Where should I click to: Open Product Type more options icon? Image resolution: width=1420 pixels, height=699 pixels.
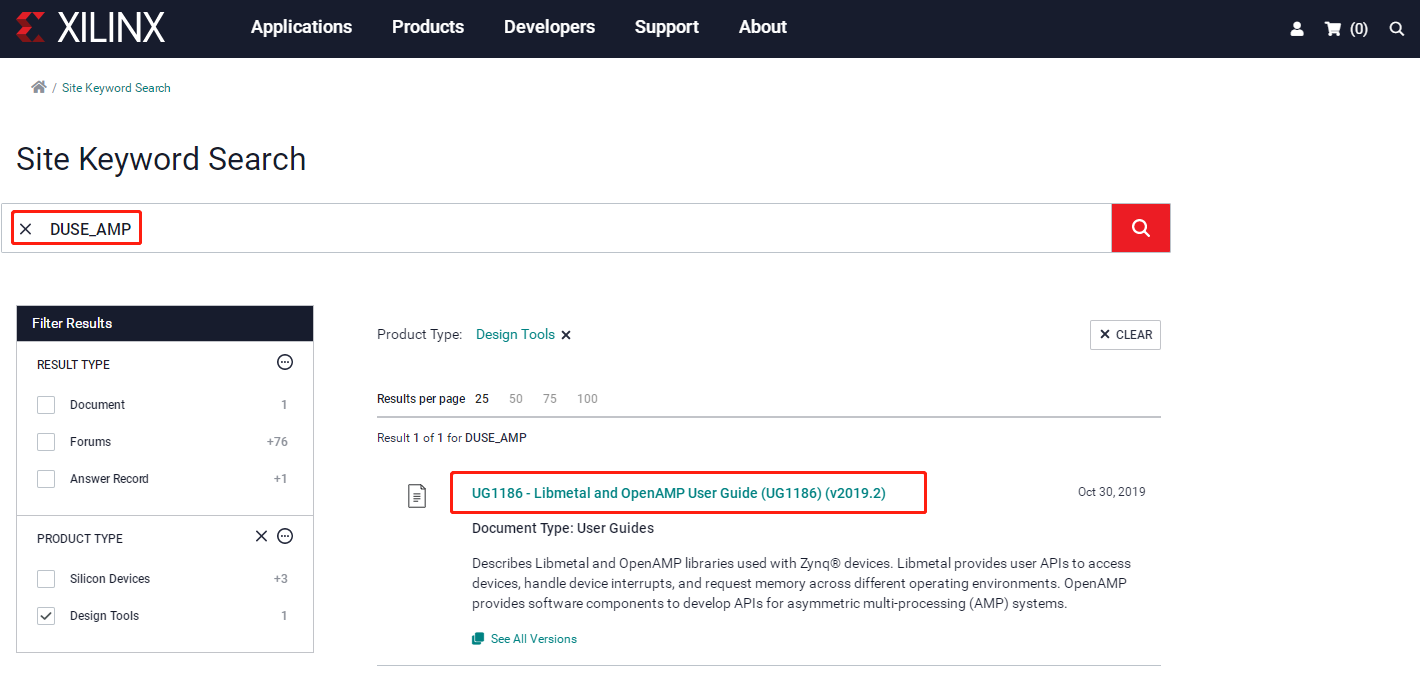point(285,536)
